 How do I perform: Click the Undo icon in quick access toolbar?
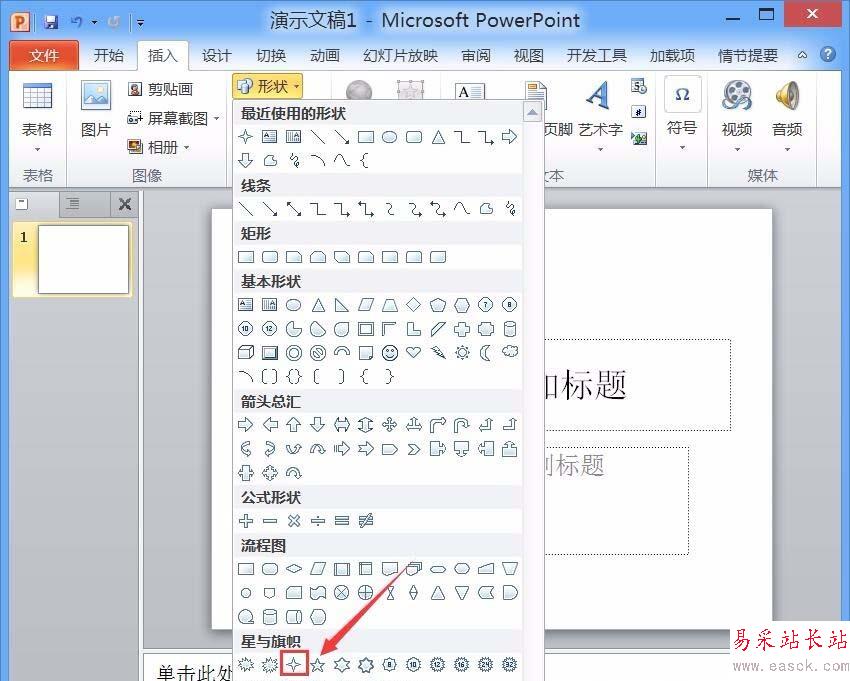(76, 22)
